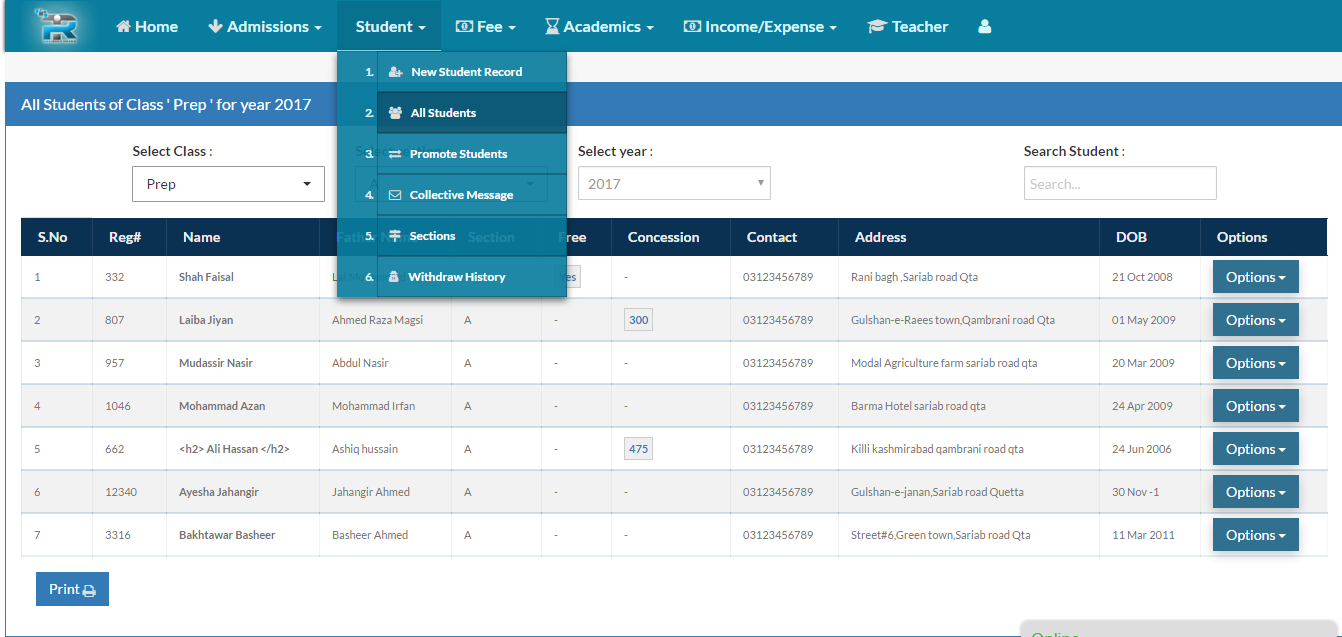Click the 300 concession badge
The image size is (1342, 637).
[638, 320]
